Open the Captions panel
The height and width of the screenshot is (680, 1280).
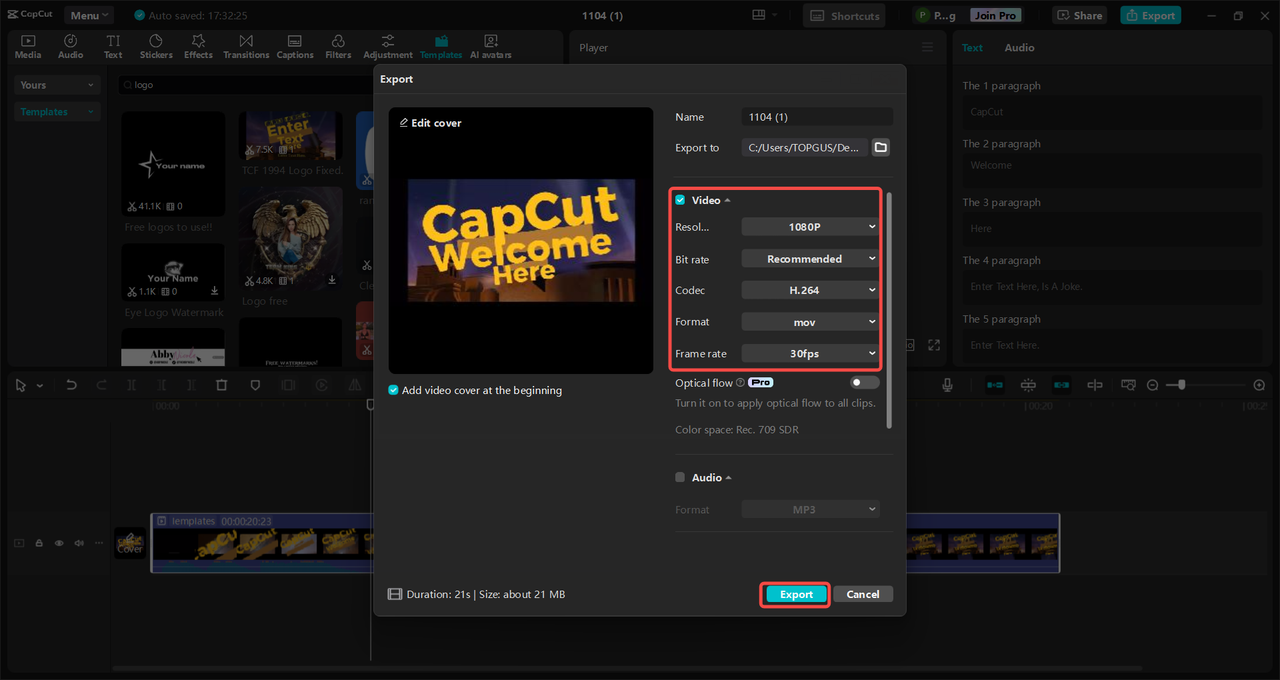coord(295,46)
